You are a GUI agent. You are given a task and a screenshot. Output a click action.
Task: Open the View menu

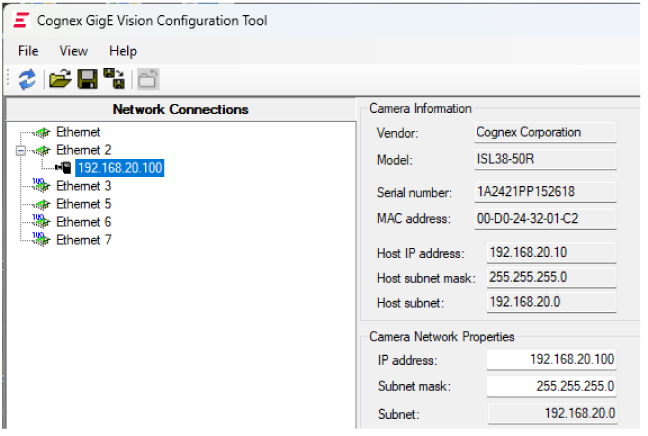[x=73, y=51]
